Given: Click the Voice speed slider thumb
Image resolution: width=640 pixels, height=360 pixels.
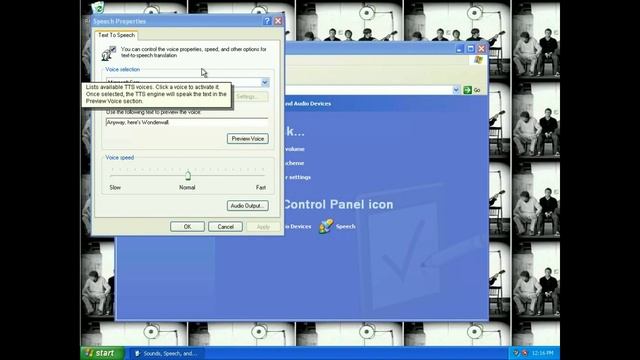Looking at the screenshot, I should [188, 176].
